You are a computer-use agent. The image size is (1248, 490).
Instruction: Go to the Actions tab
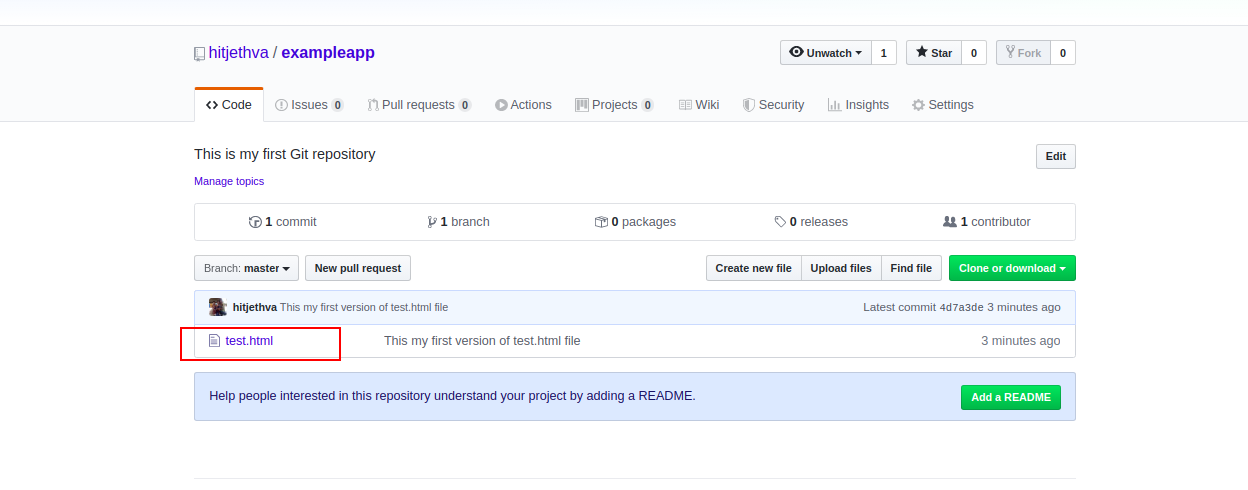[x=523, y=105]
